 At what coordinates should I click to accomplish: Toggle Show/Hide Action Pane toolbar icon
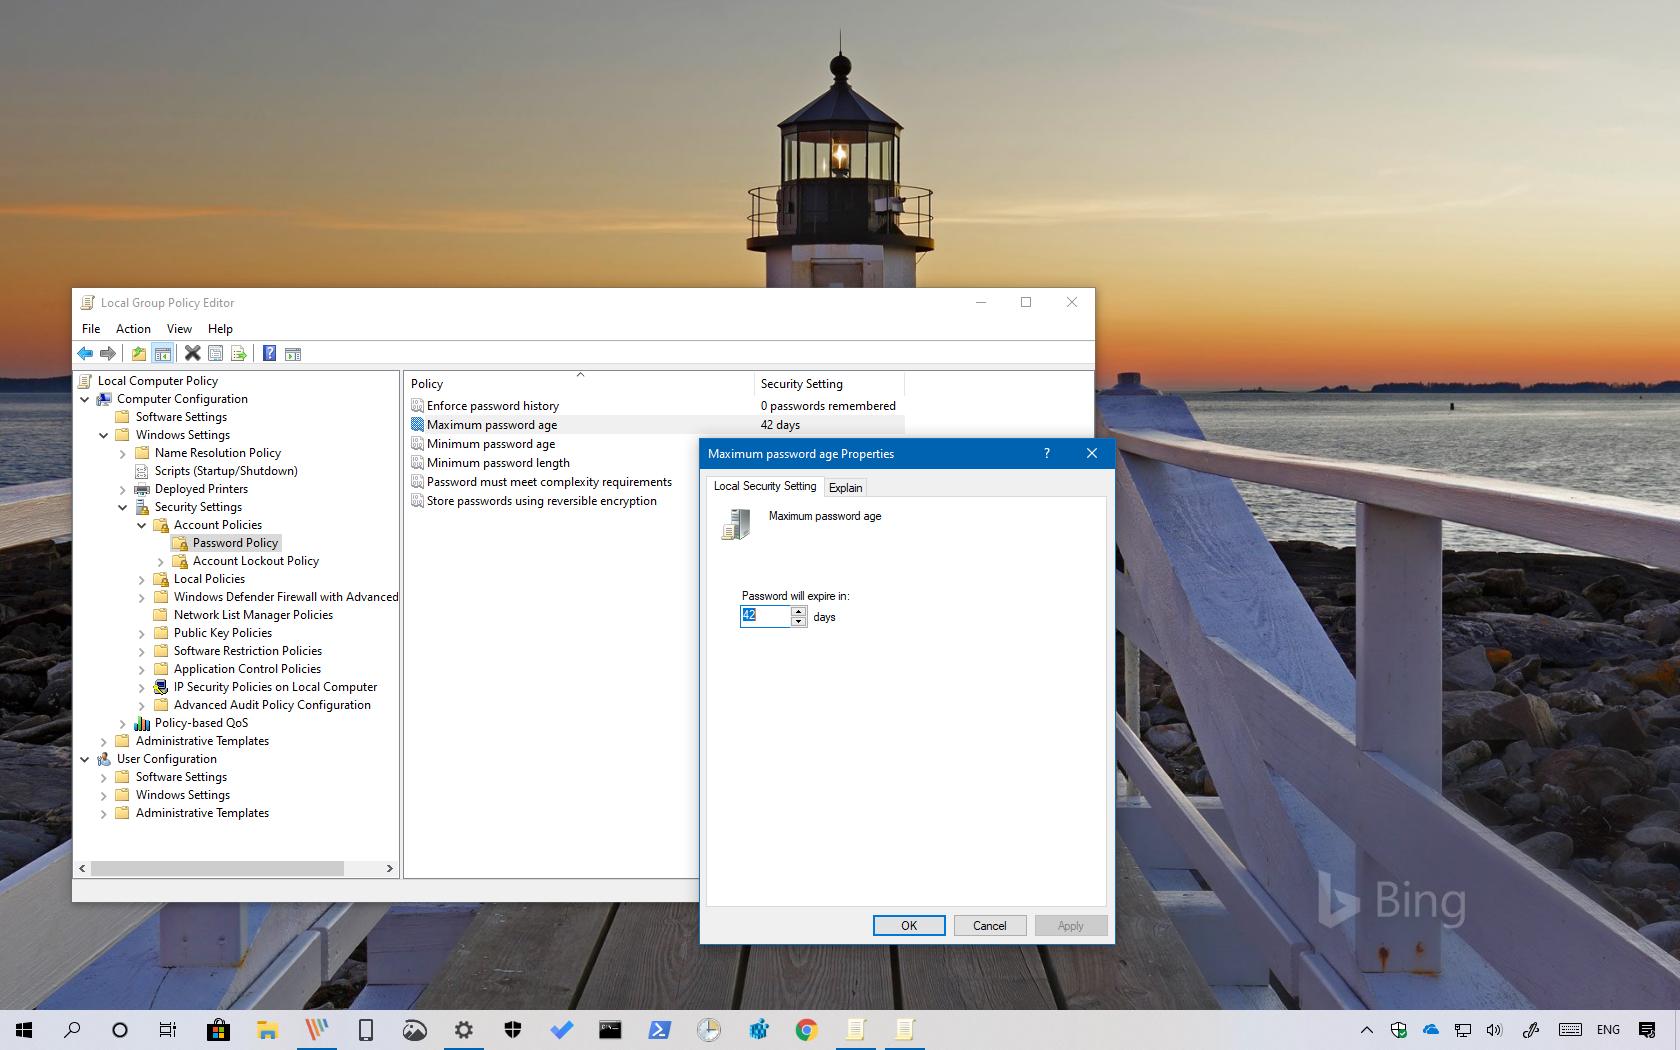point(293,353)
